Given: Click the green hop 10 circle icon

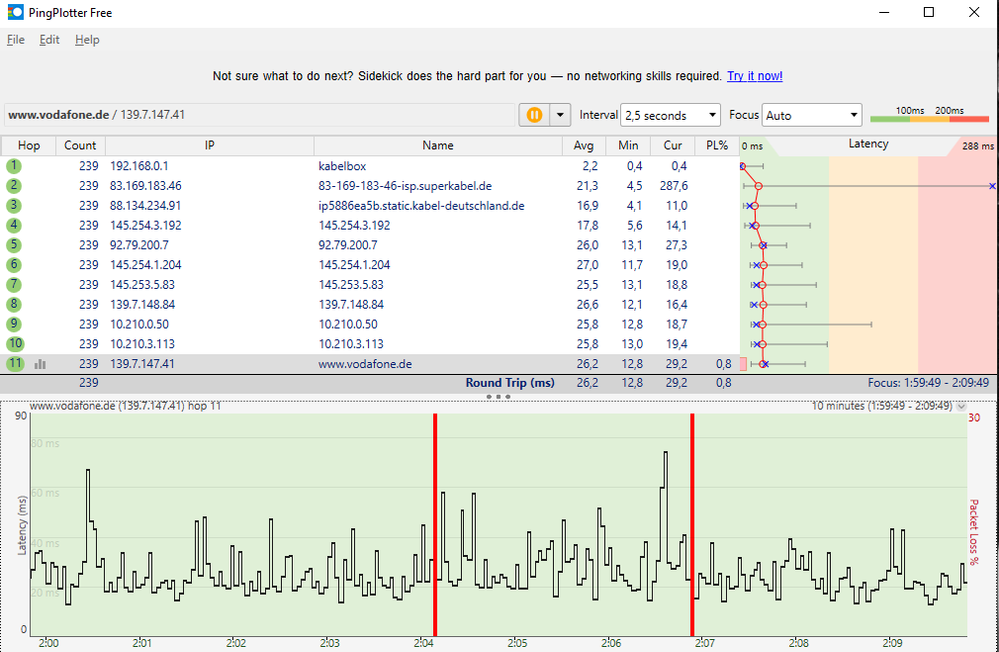Looking at the screenshot, I should point(15,344).
